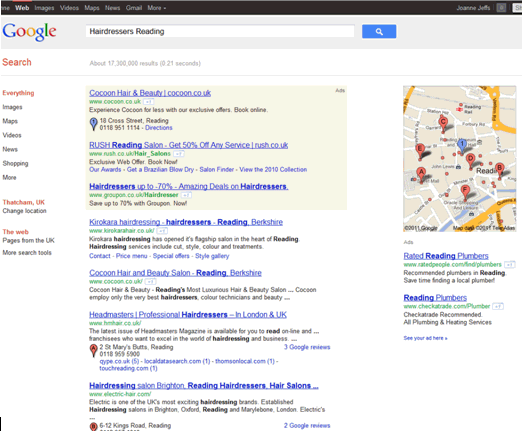Click Salon Finder sitelink
This screenshot has width=522, height=433.
(x=217, y=170)
